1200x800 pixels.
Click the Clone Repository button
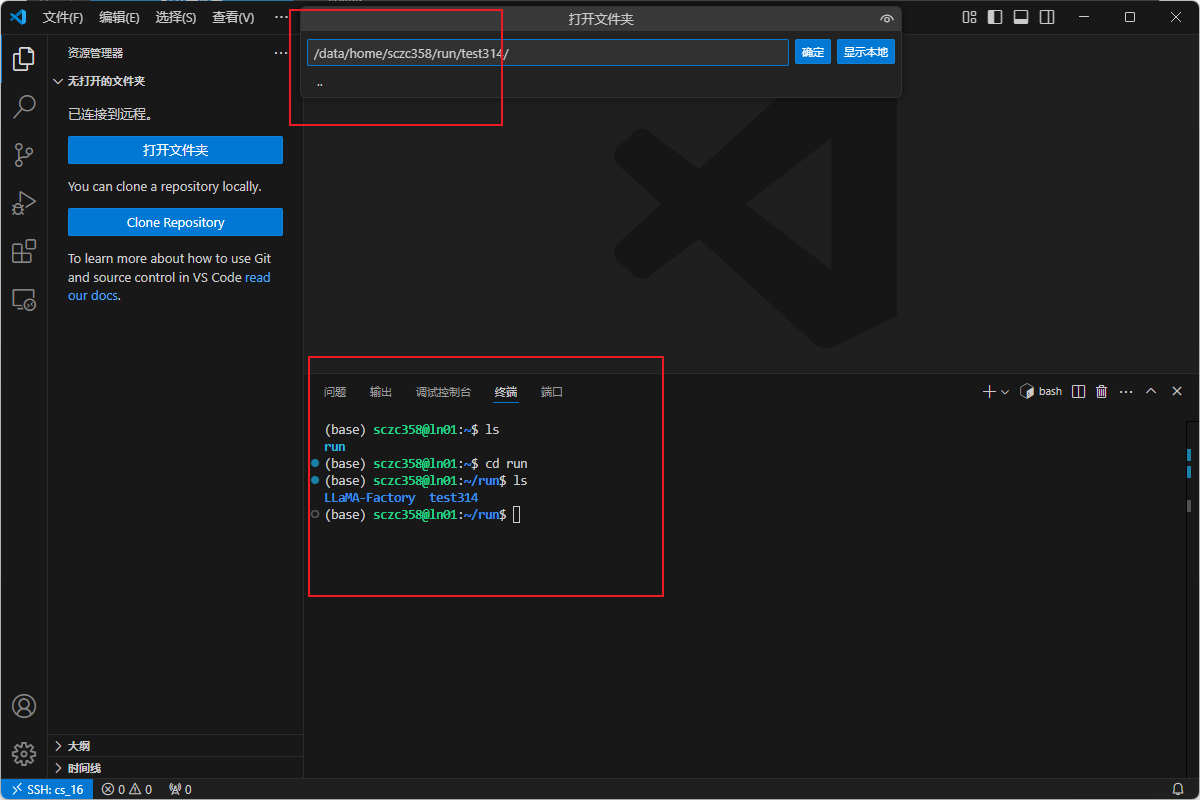click(x=175, y=222)
